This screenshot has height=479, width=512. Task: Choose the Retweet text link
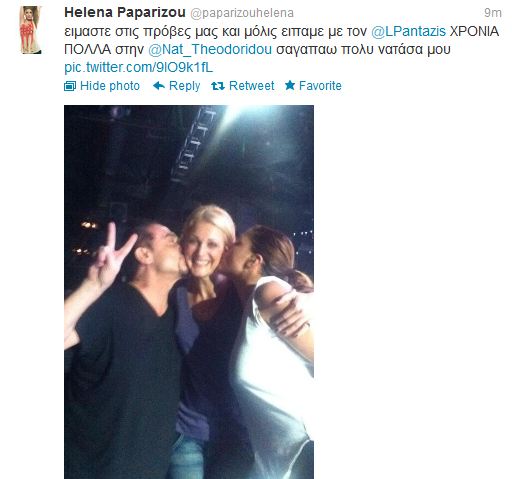point(252,86)
